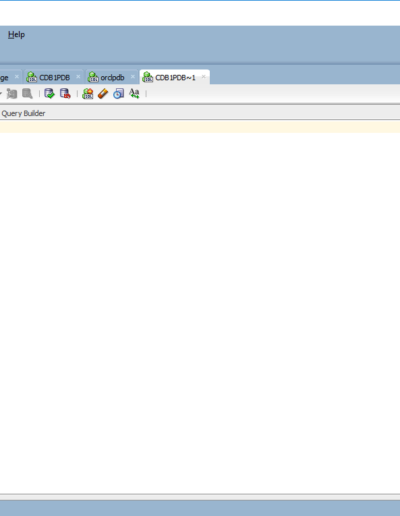Open the Unshared SQL Worksheet icon
The height and width of the screenshot is (516, 400).
click(x=88, y=94)
